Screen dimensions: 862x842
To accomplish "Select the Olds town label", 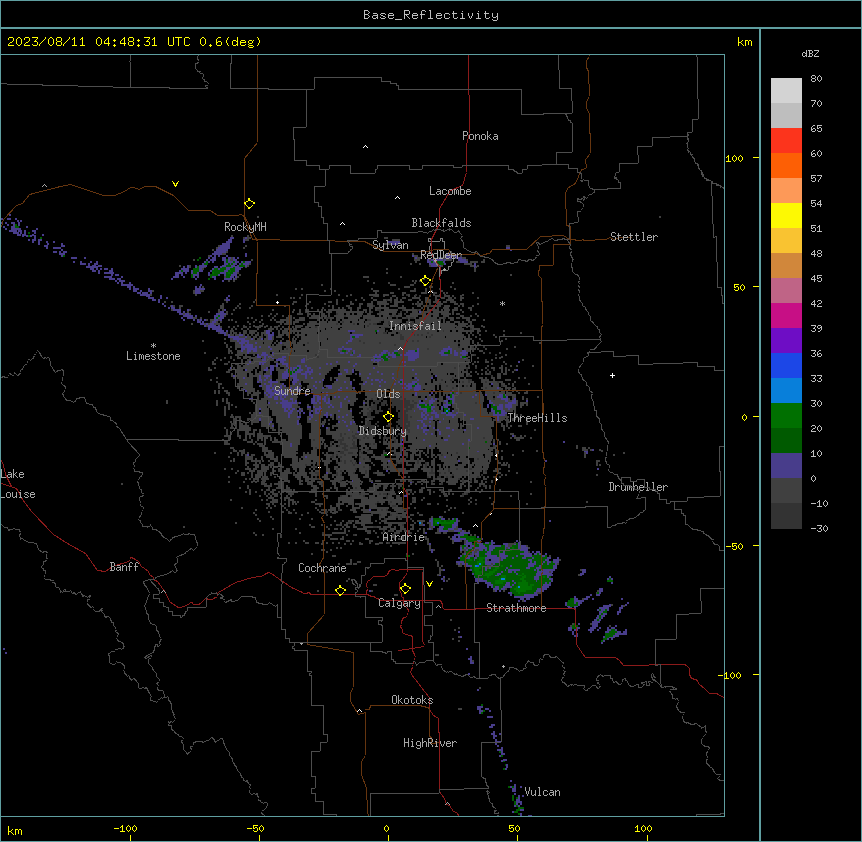I will click(388, 394).
